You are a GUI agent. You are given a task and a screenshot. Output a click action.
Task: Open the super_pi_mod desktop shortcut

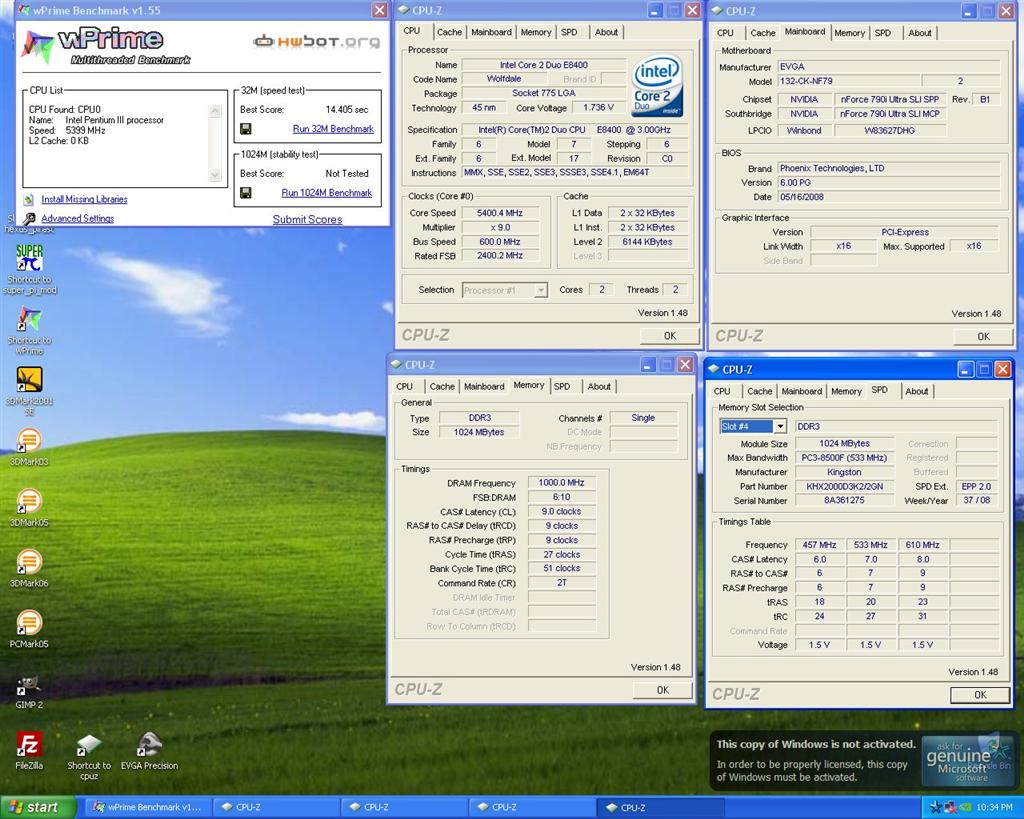(29, 259)
